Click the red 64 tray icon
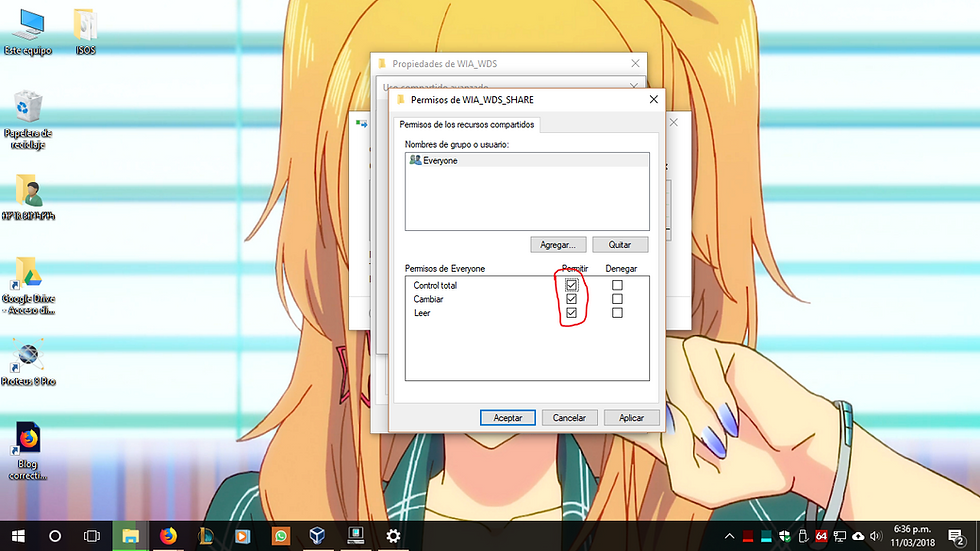Screen dimensions: 980x551 tap(821, 536)
